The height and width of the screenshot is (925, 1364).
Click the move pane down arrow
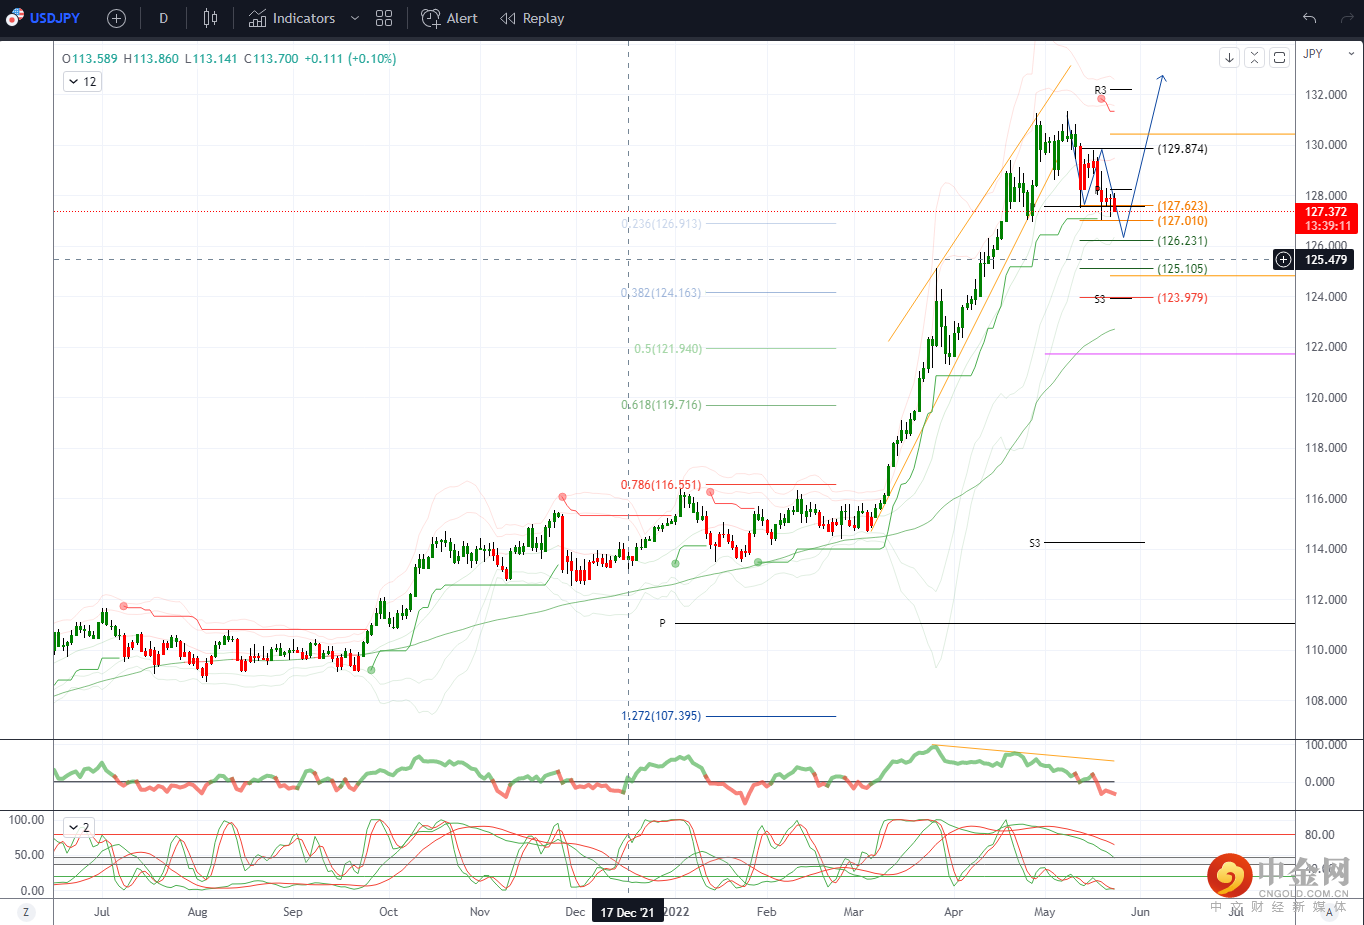point(1229,58)
